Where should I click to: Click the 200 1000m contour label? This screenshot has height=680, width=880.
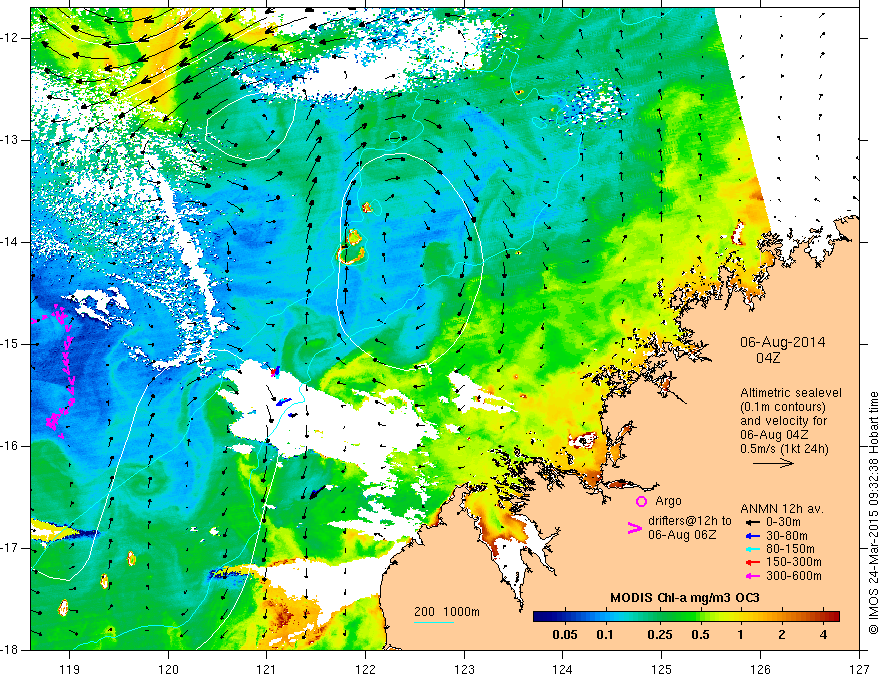point(447,612)
